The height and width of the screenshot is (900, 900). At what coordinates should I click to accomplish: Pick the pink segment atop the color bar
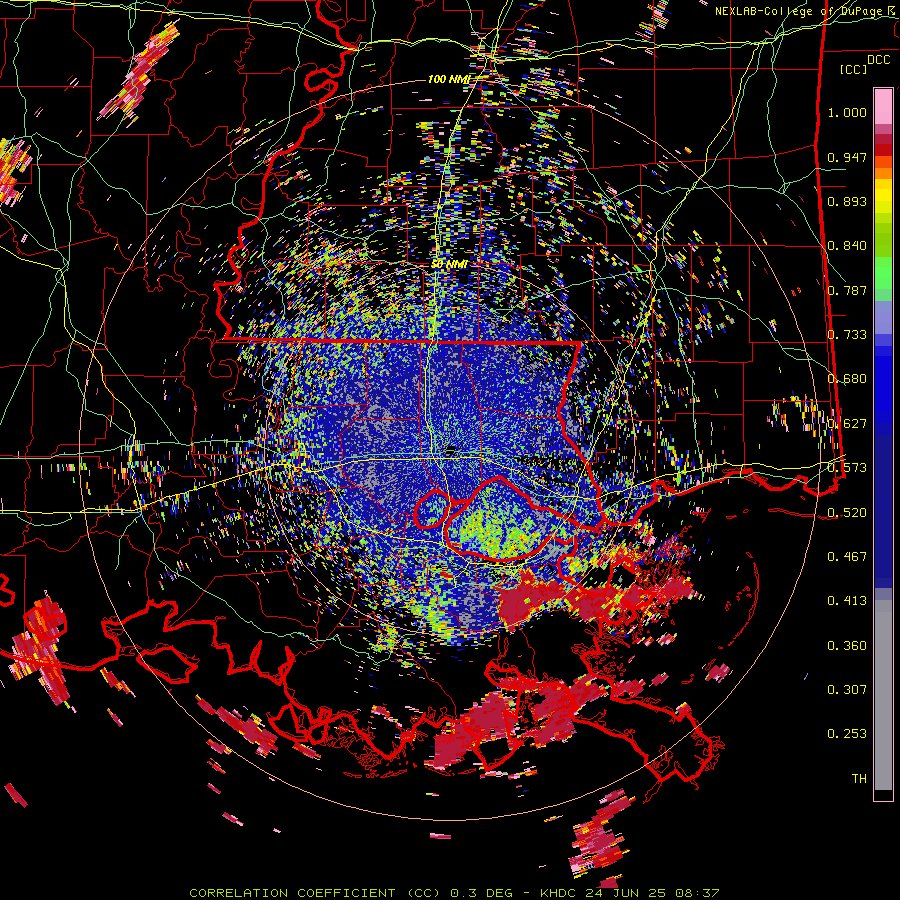click(x=883, y=107)
